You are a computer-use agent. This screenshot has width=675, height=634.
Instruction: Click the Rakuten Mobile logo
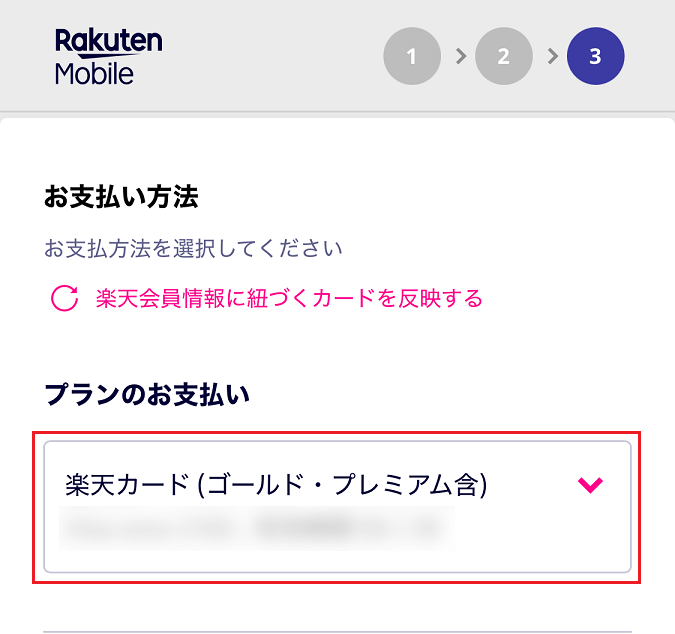[x=108, y=56]
